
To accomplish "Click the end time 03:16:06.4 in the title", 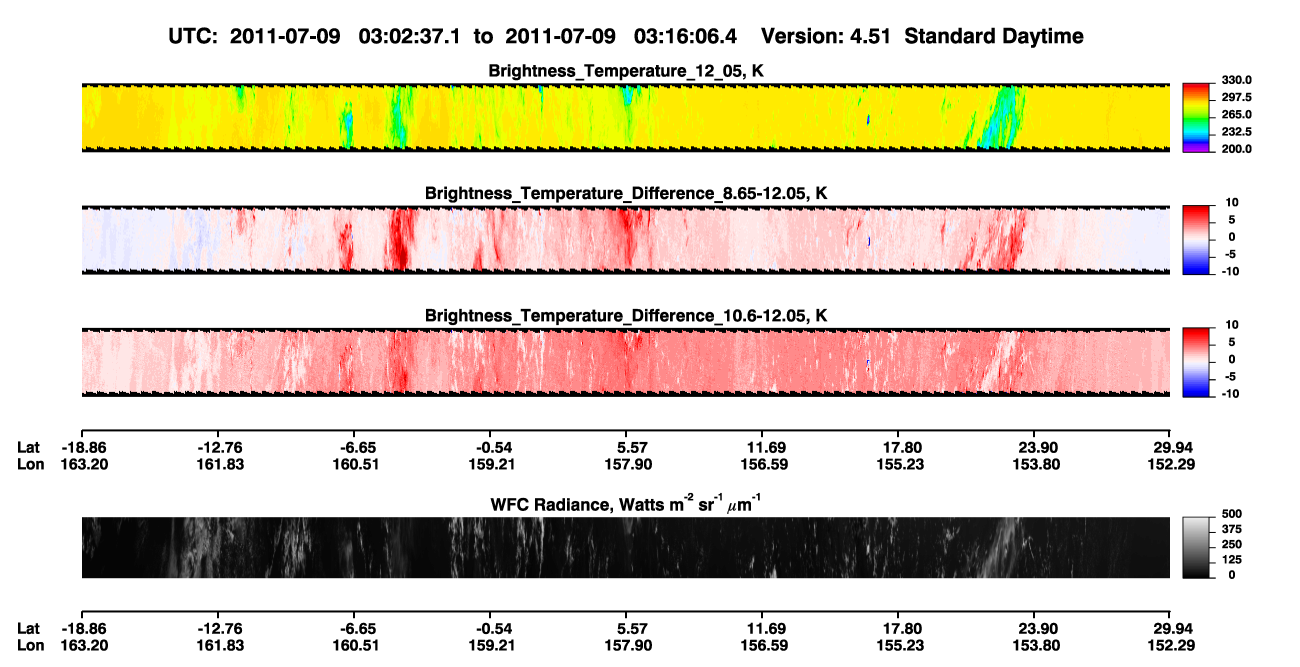I will [685, 36].
